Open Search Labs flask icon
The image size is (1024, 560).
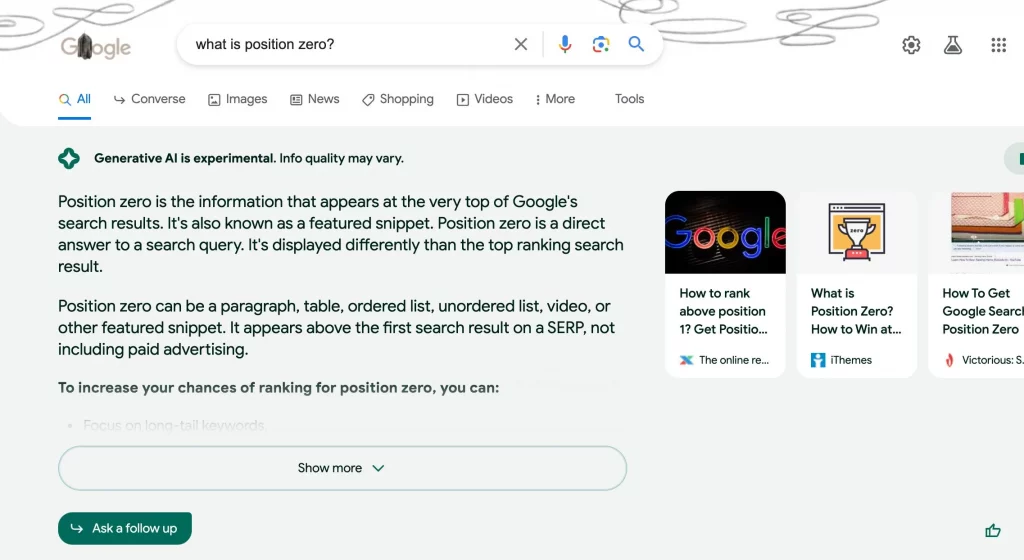tap(953, 45)
